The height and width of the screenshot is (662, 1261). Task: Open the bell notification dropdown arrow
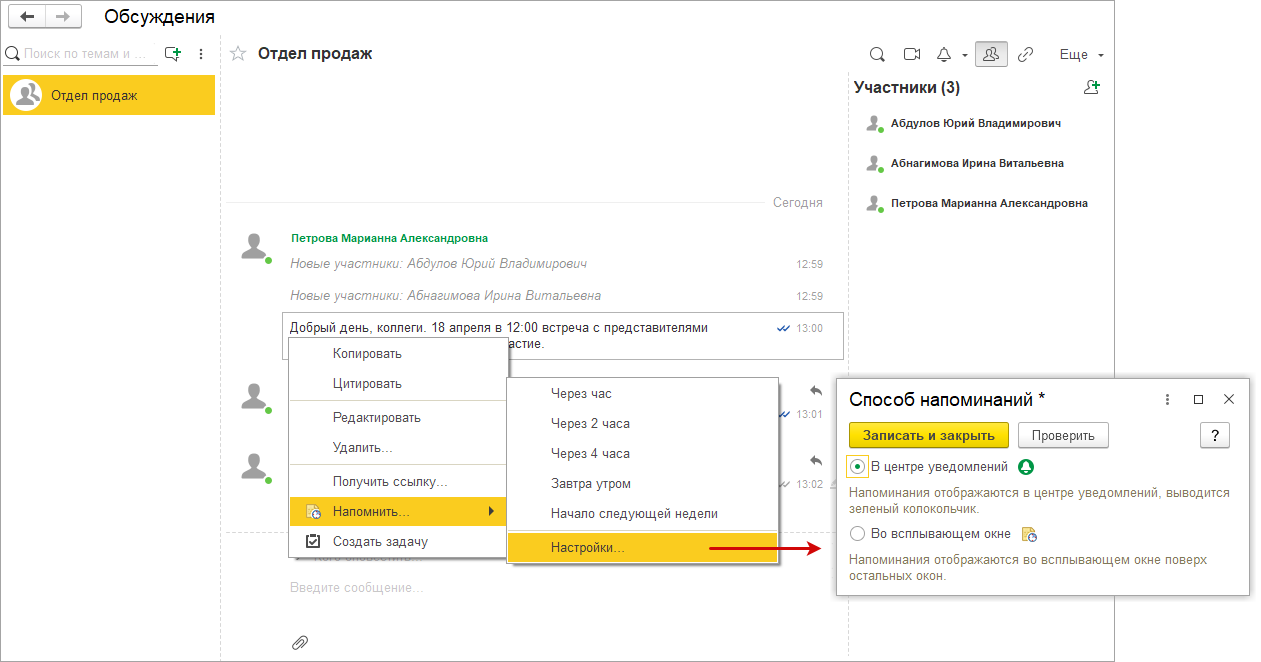click(x=965, y=55)
